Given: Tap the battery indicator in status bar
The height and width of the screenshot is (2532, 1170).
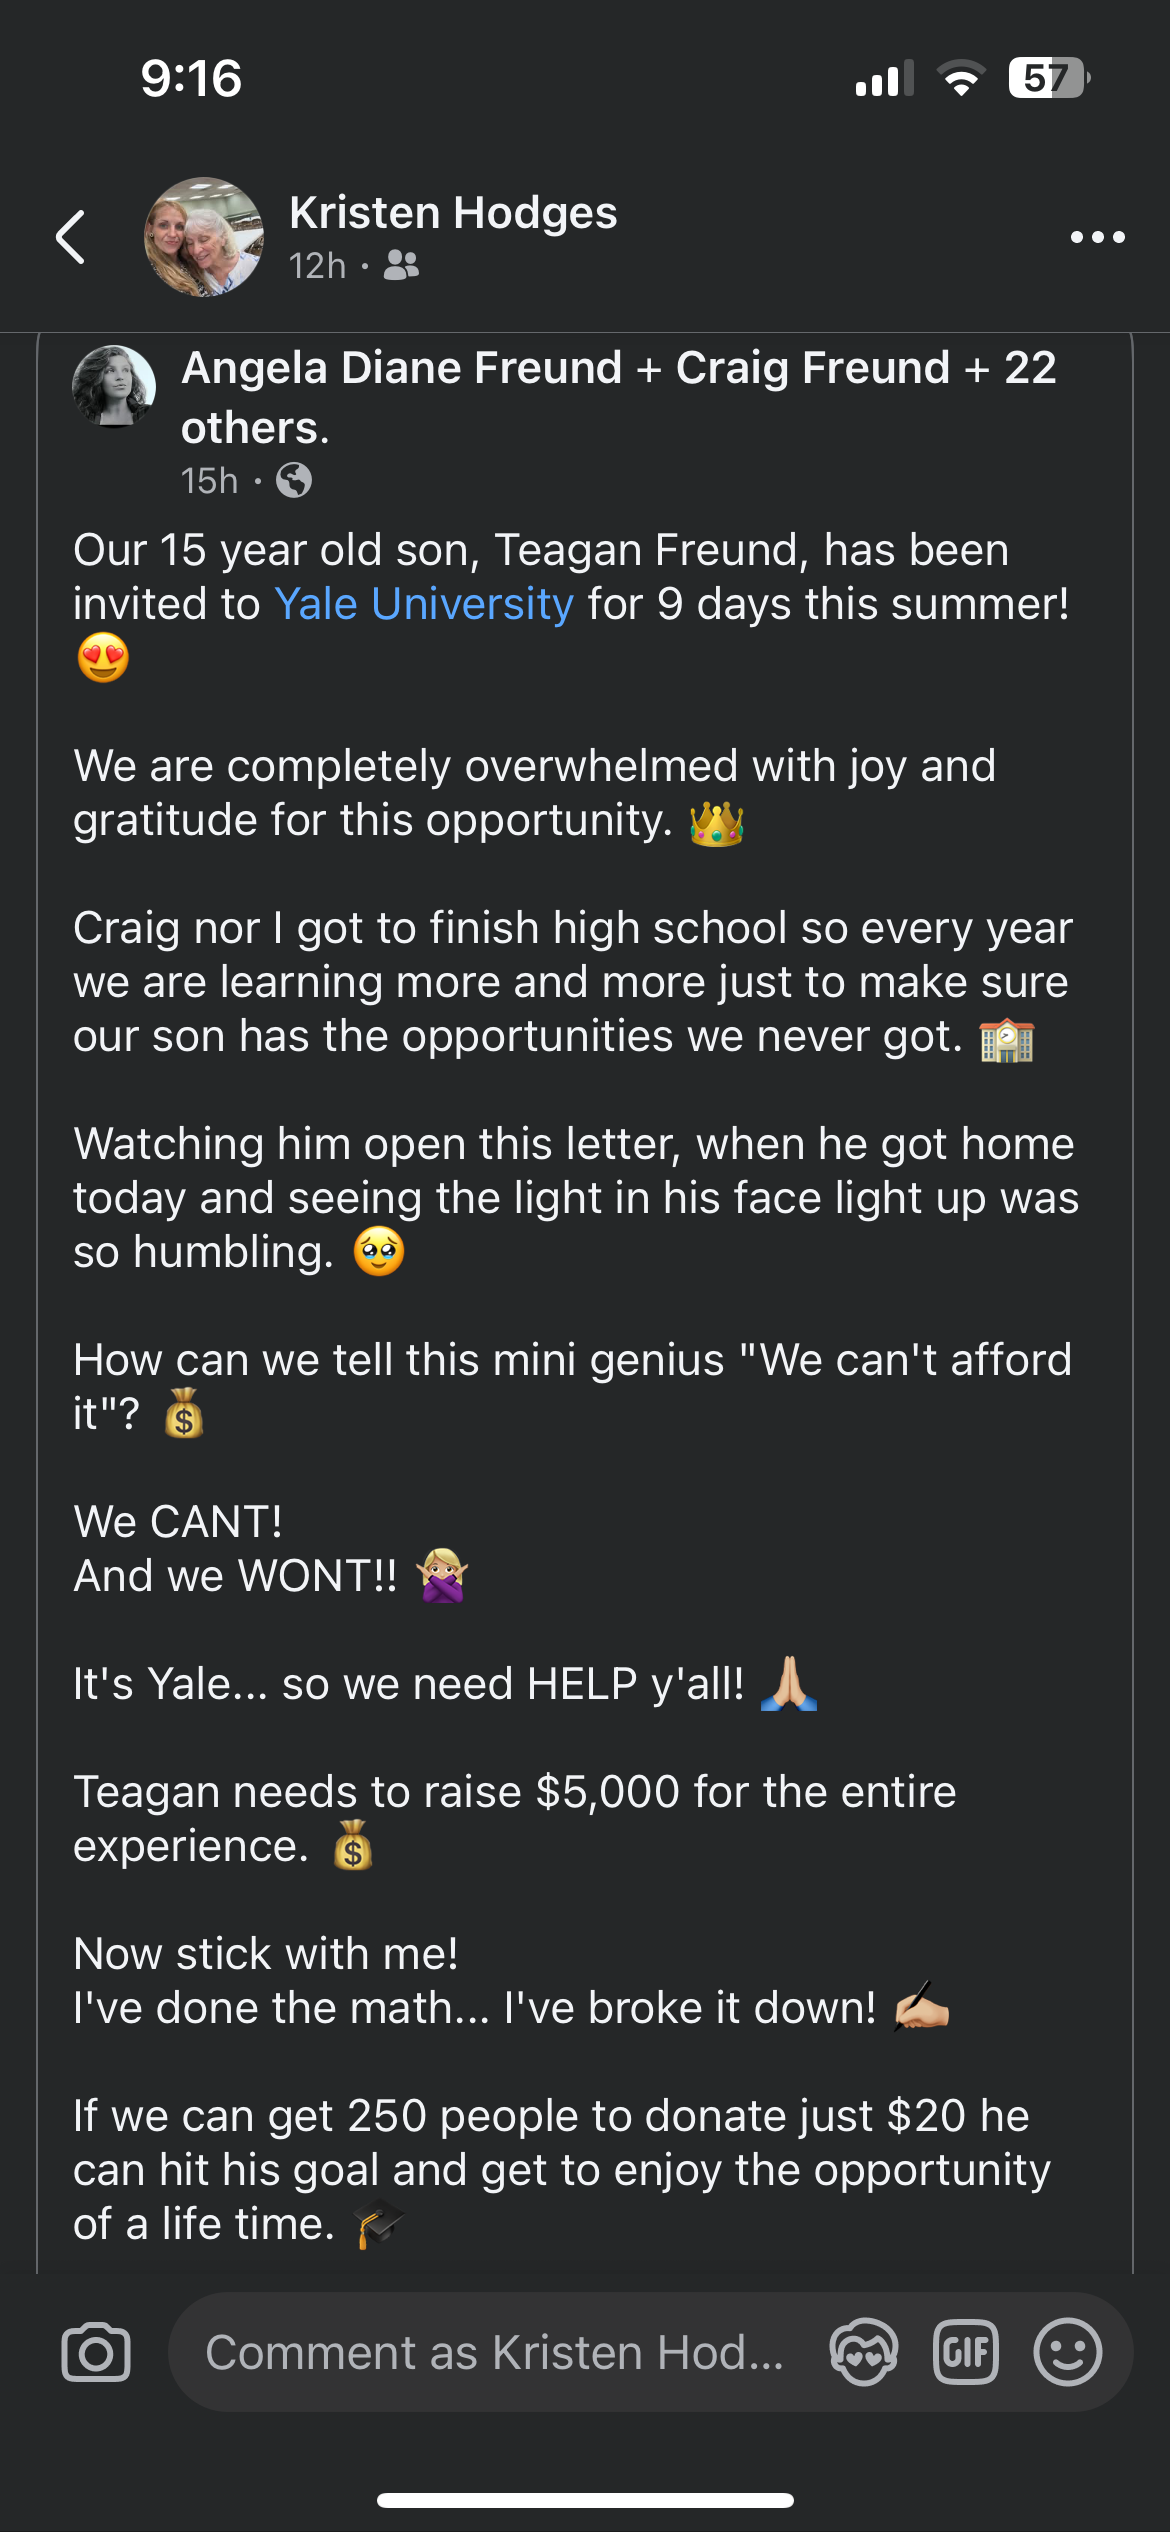Looking at the screenshot, I should point(1047,78).
